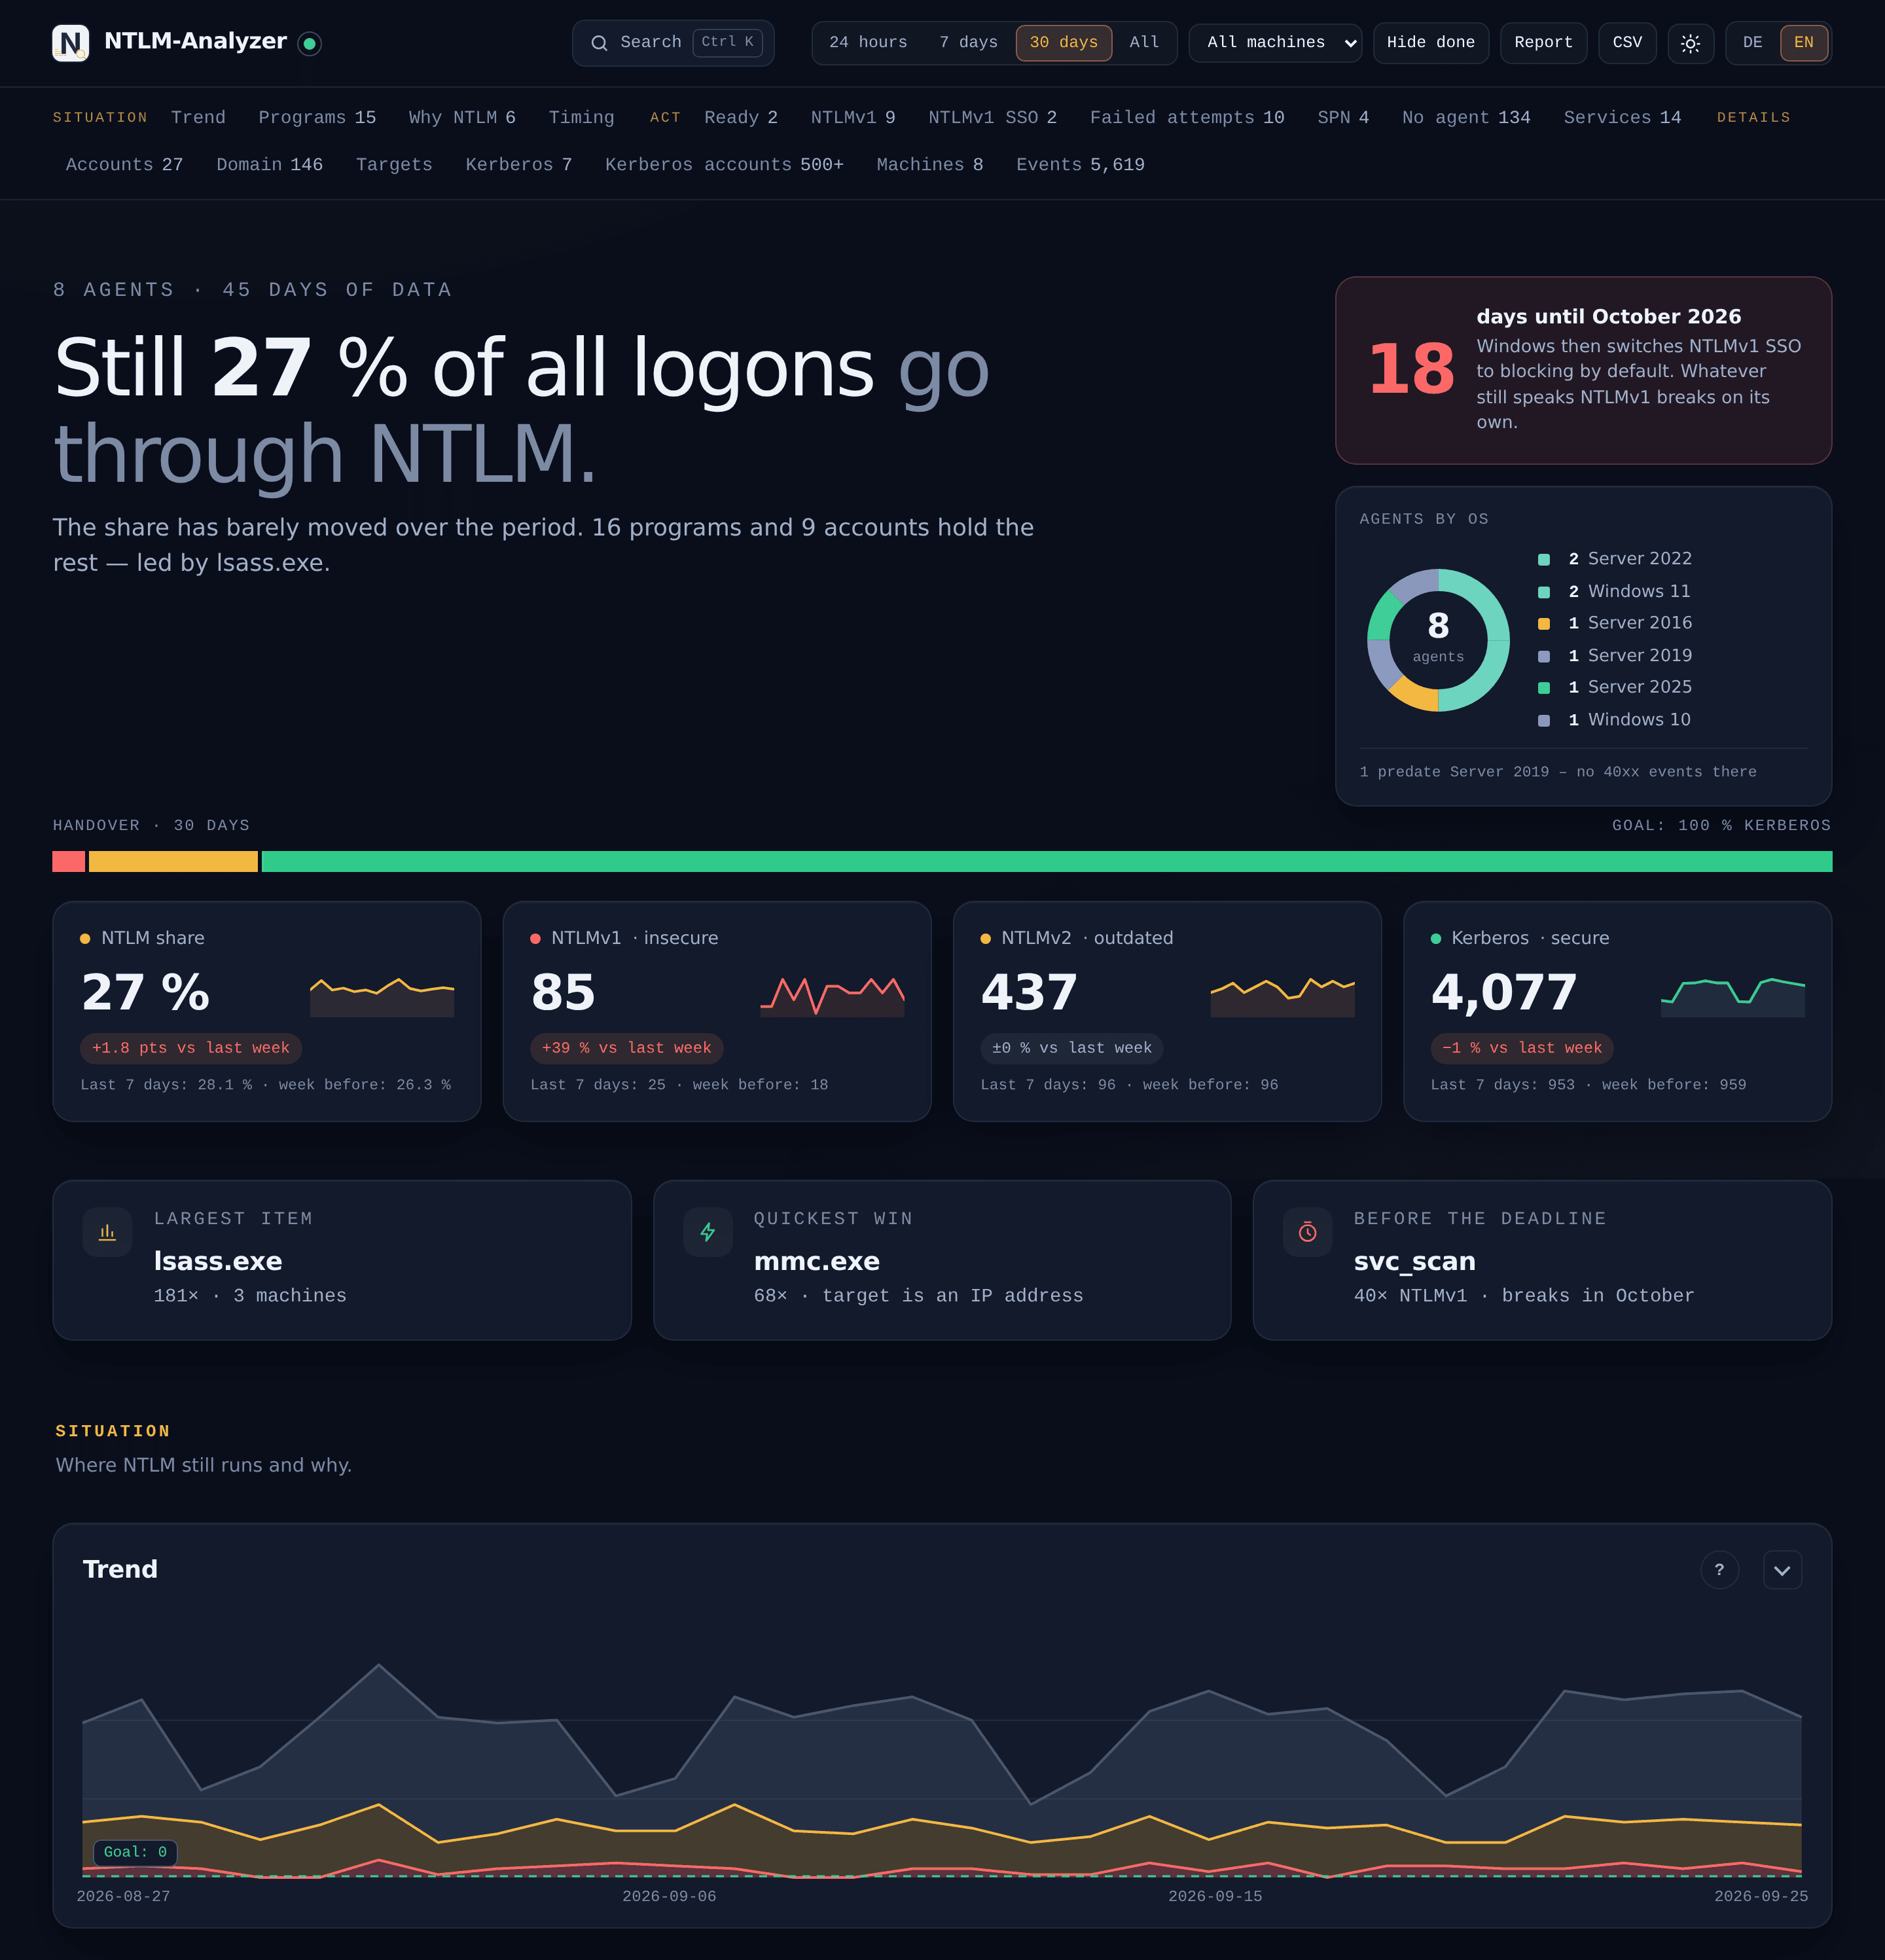Open Services 14 tab

pos(1622,118)
